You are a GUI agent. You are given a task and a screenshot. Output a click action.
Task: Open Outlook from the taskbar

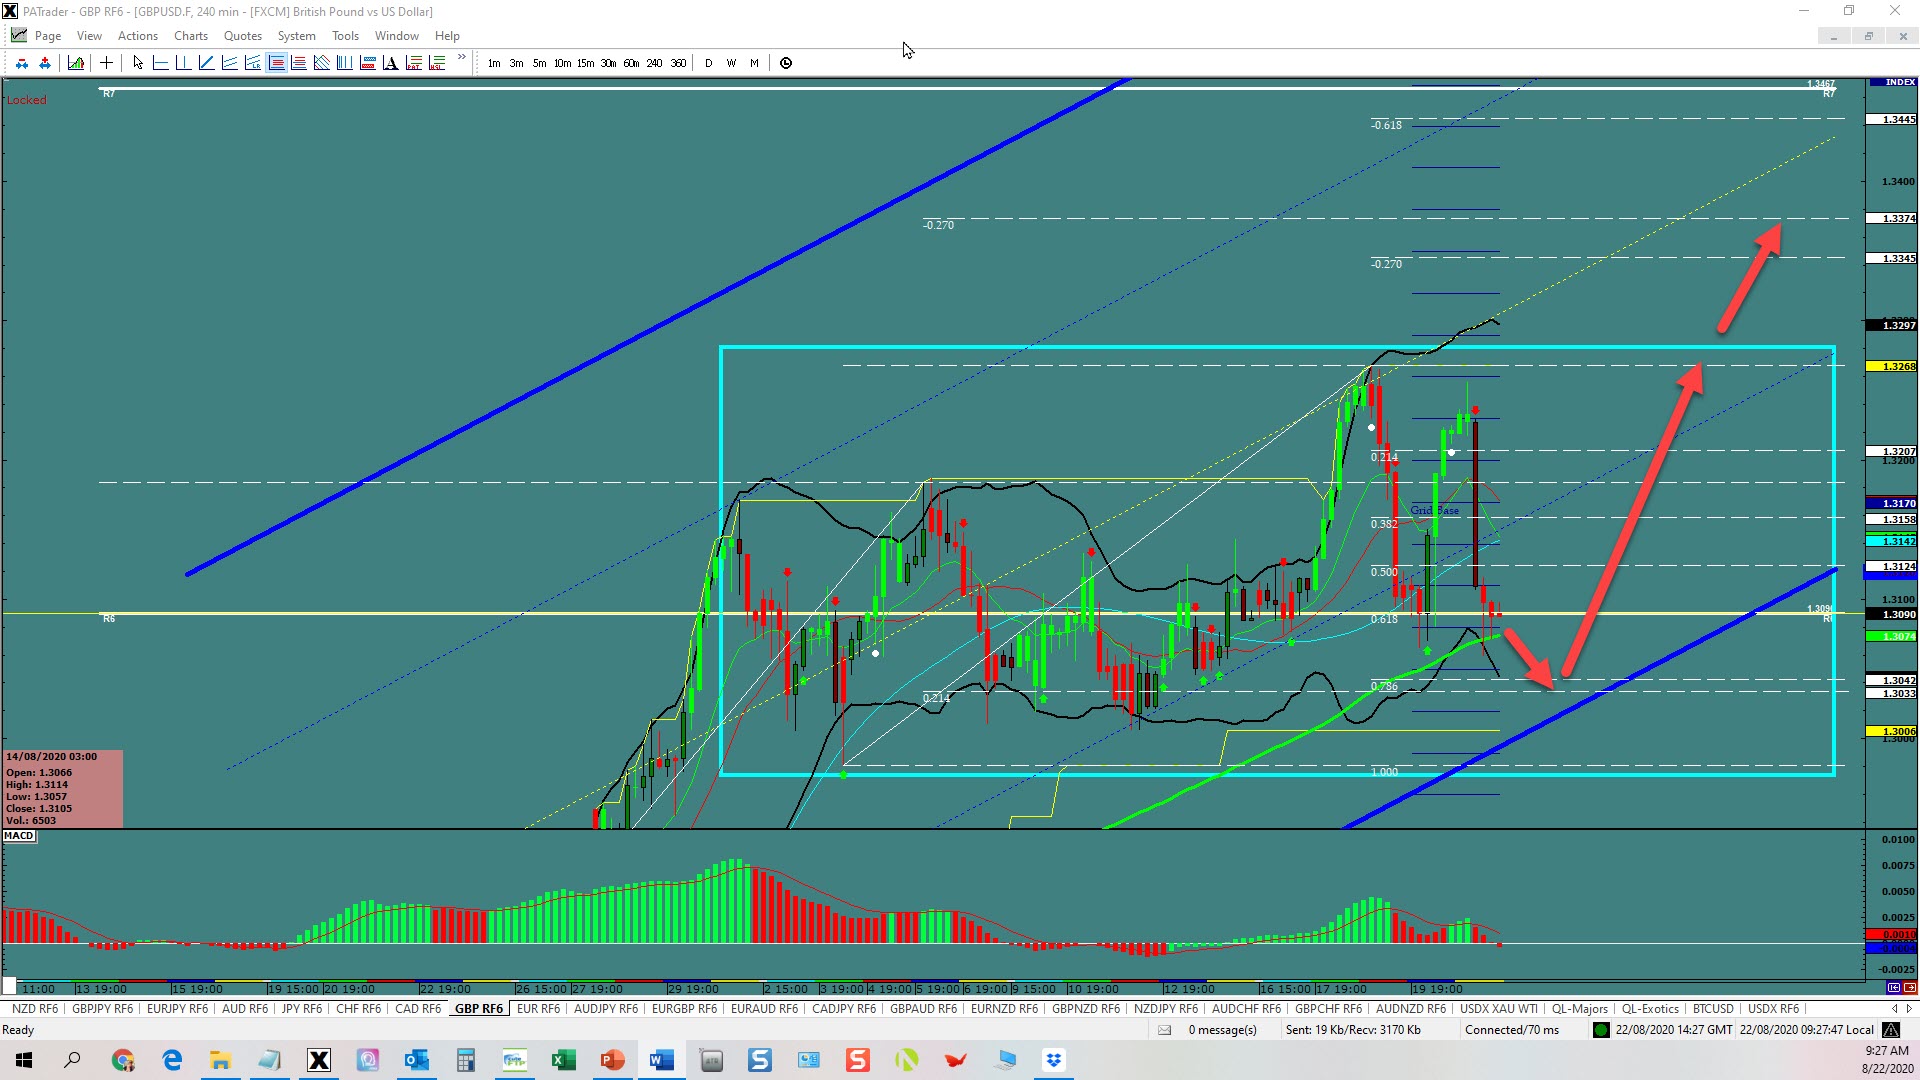coord(416,1060)
